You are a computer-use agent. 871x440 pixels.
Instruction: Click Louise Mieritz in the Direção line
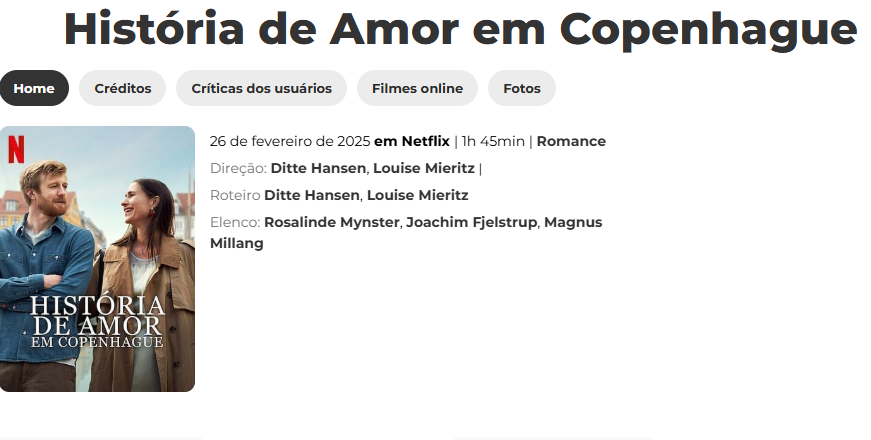(424, 168)
